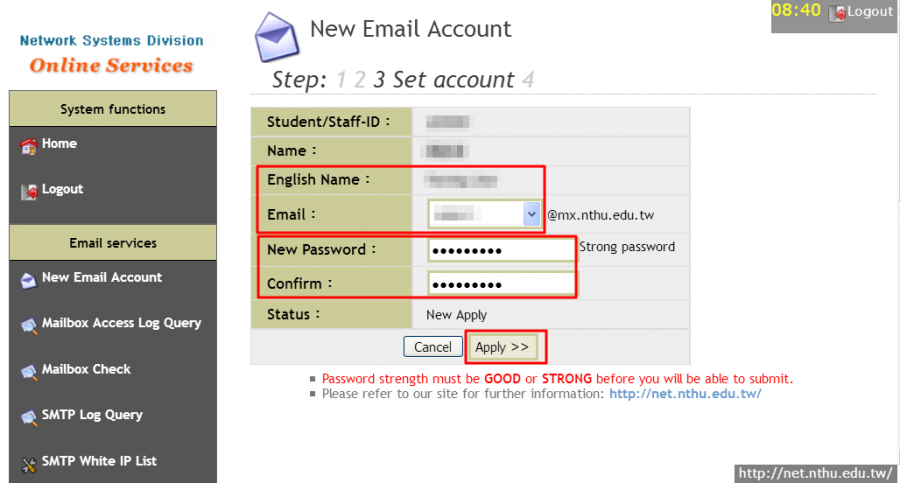Screen dimensions: 900x483
Task: Click the Logout text at top right
Action: click(x=870, y=12)
